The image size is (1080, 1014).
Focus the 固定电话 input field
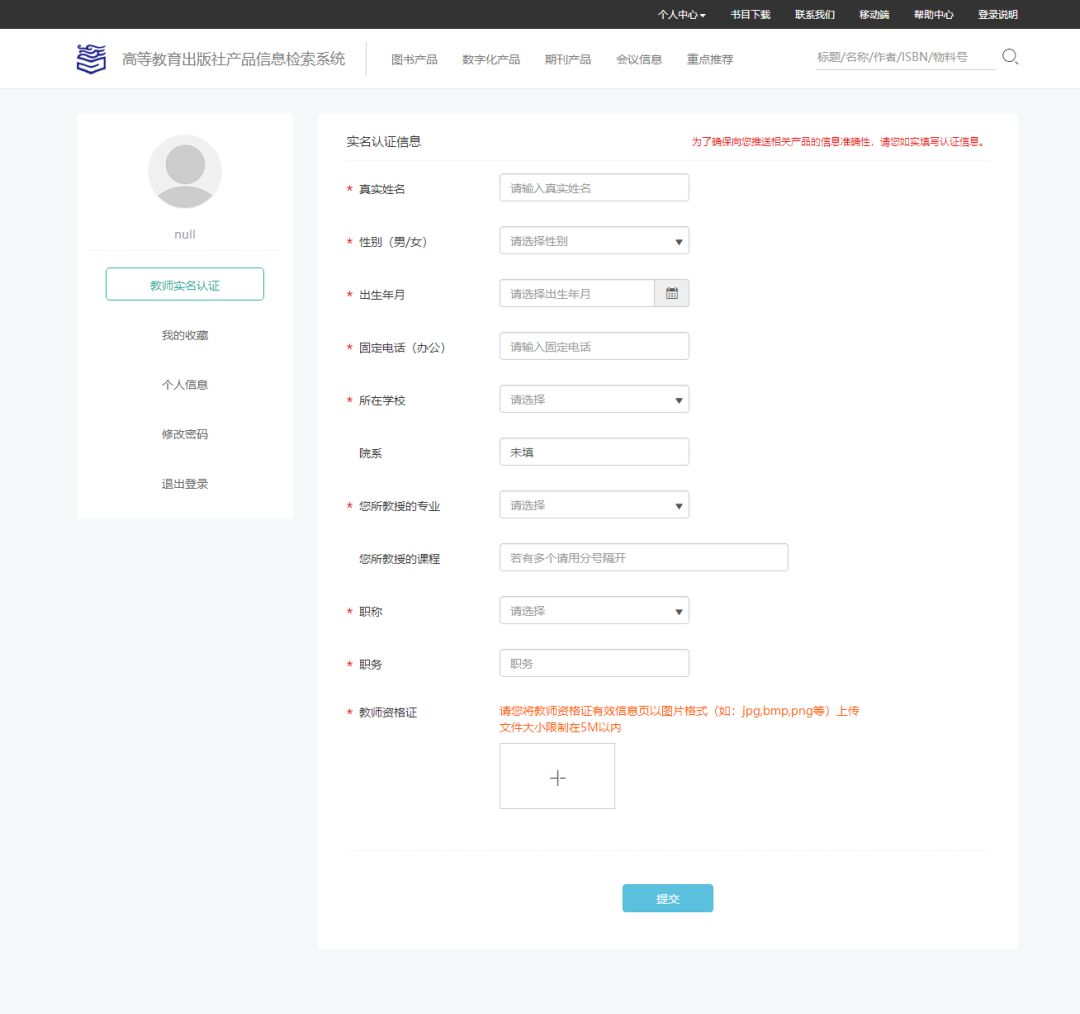point(594,346)
